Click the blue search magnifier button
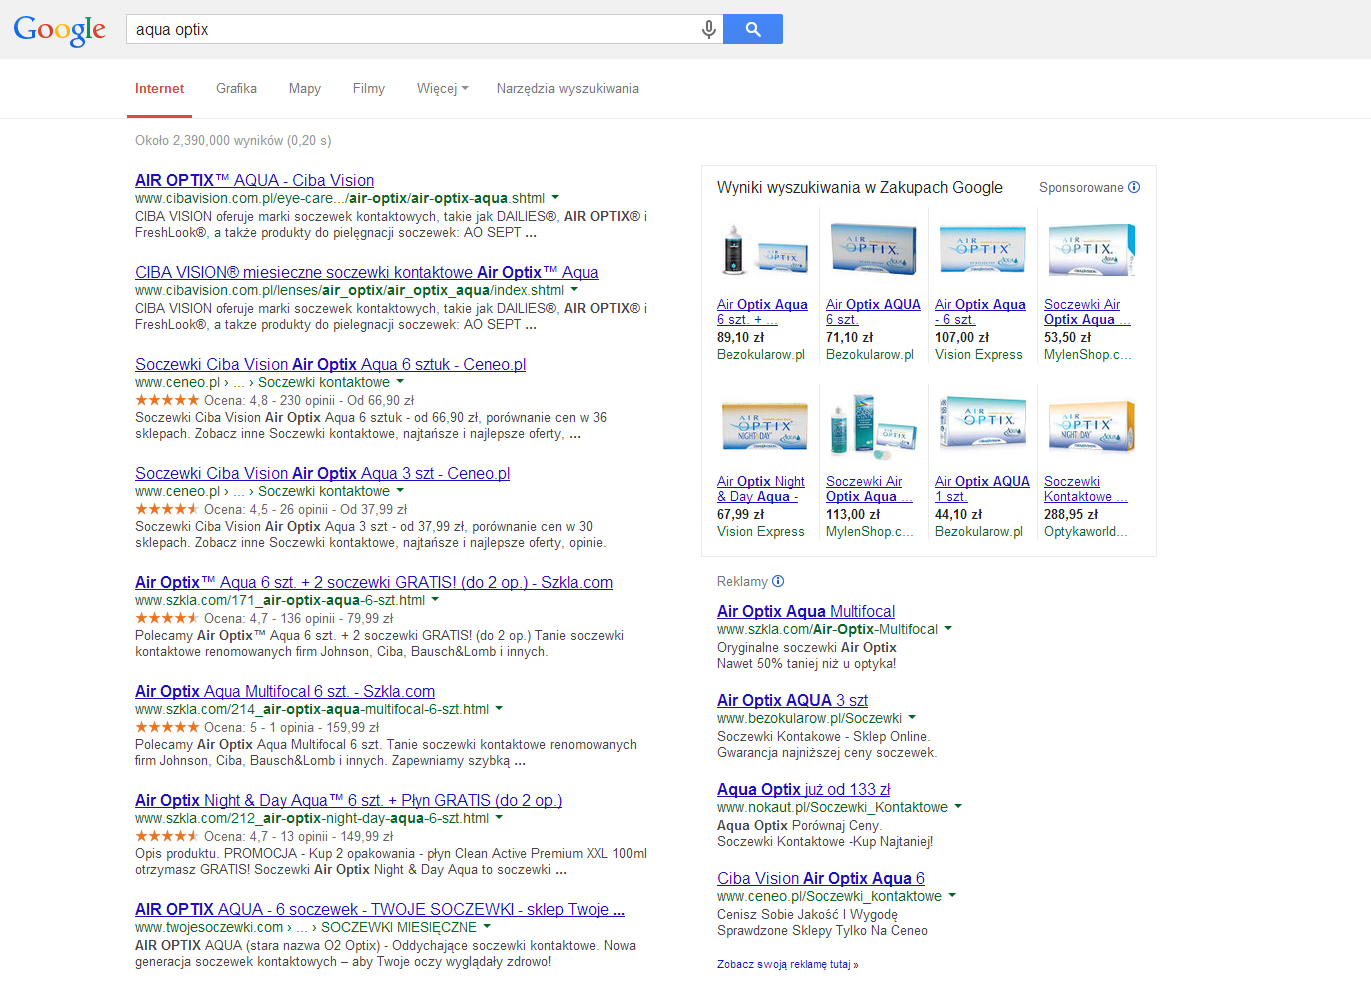1371x985 pixels. coord(753,29)
